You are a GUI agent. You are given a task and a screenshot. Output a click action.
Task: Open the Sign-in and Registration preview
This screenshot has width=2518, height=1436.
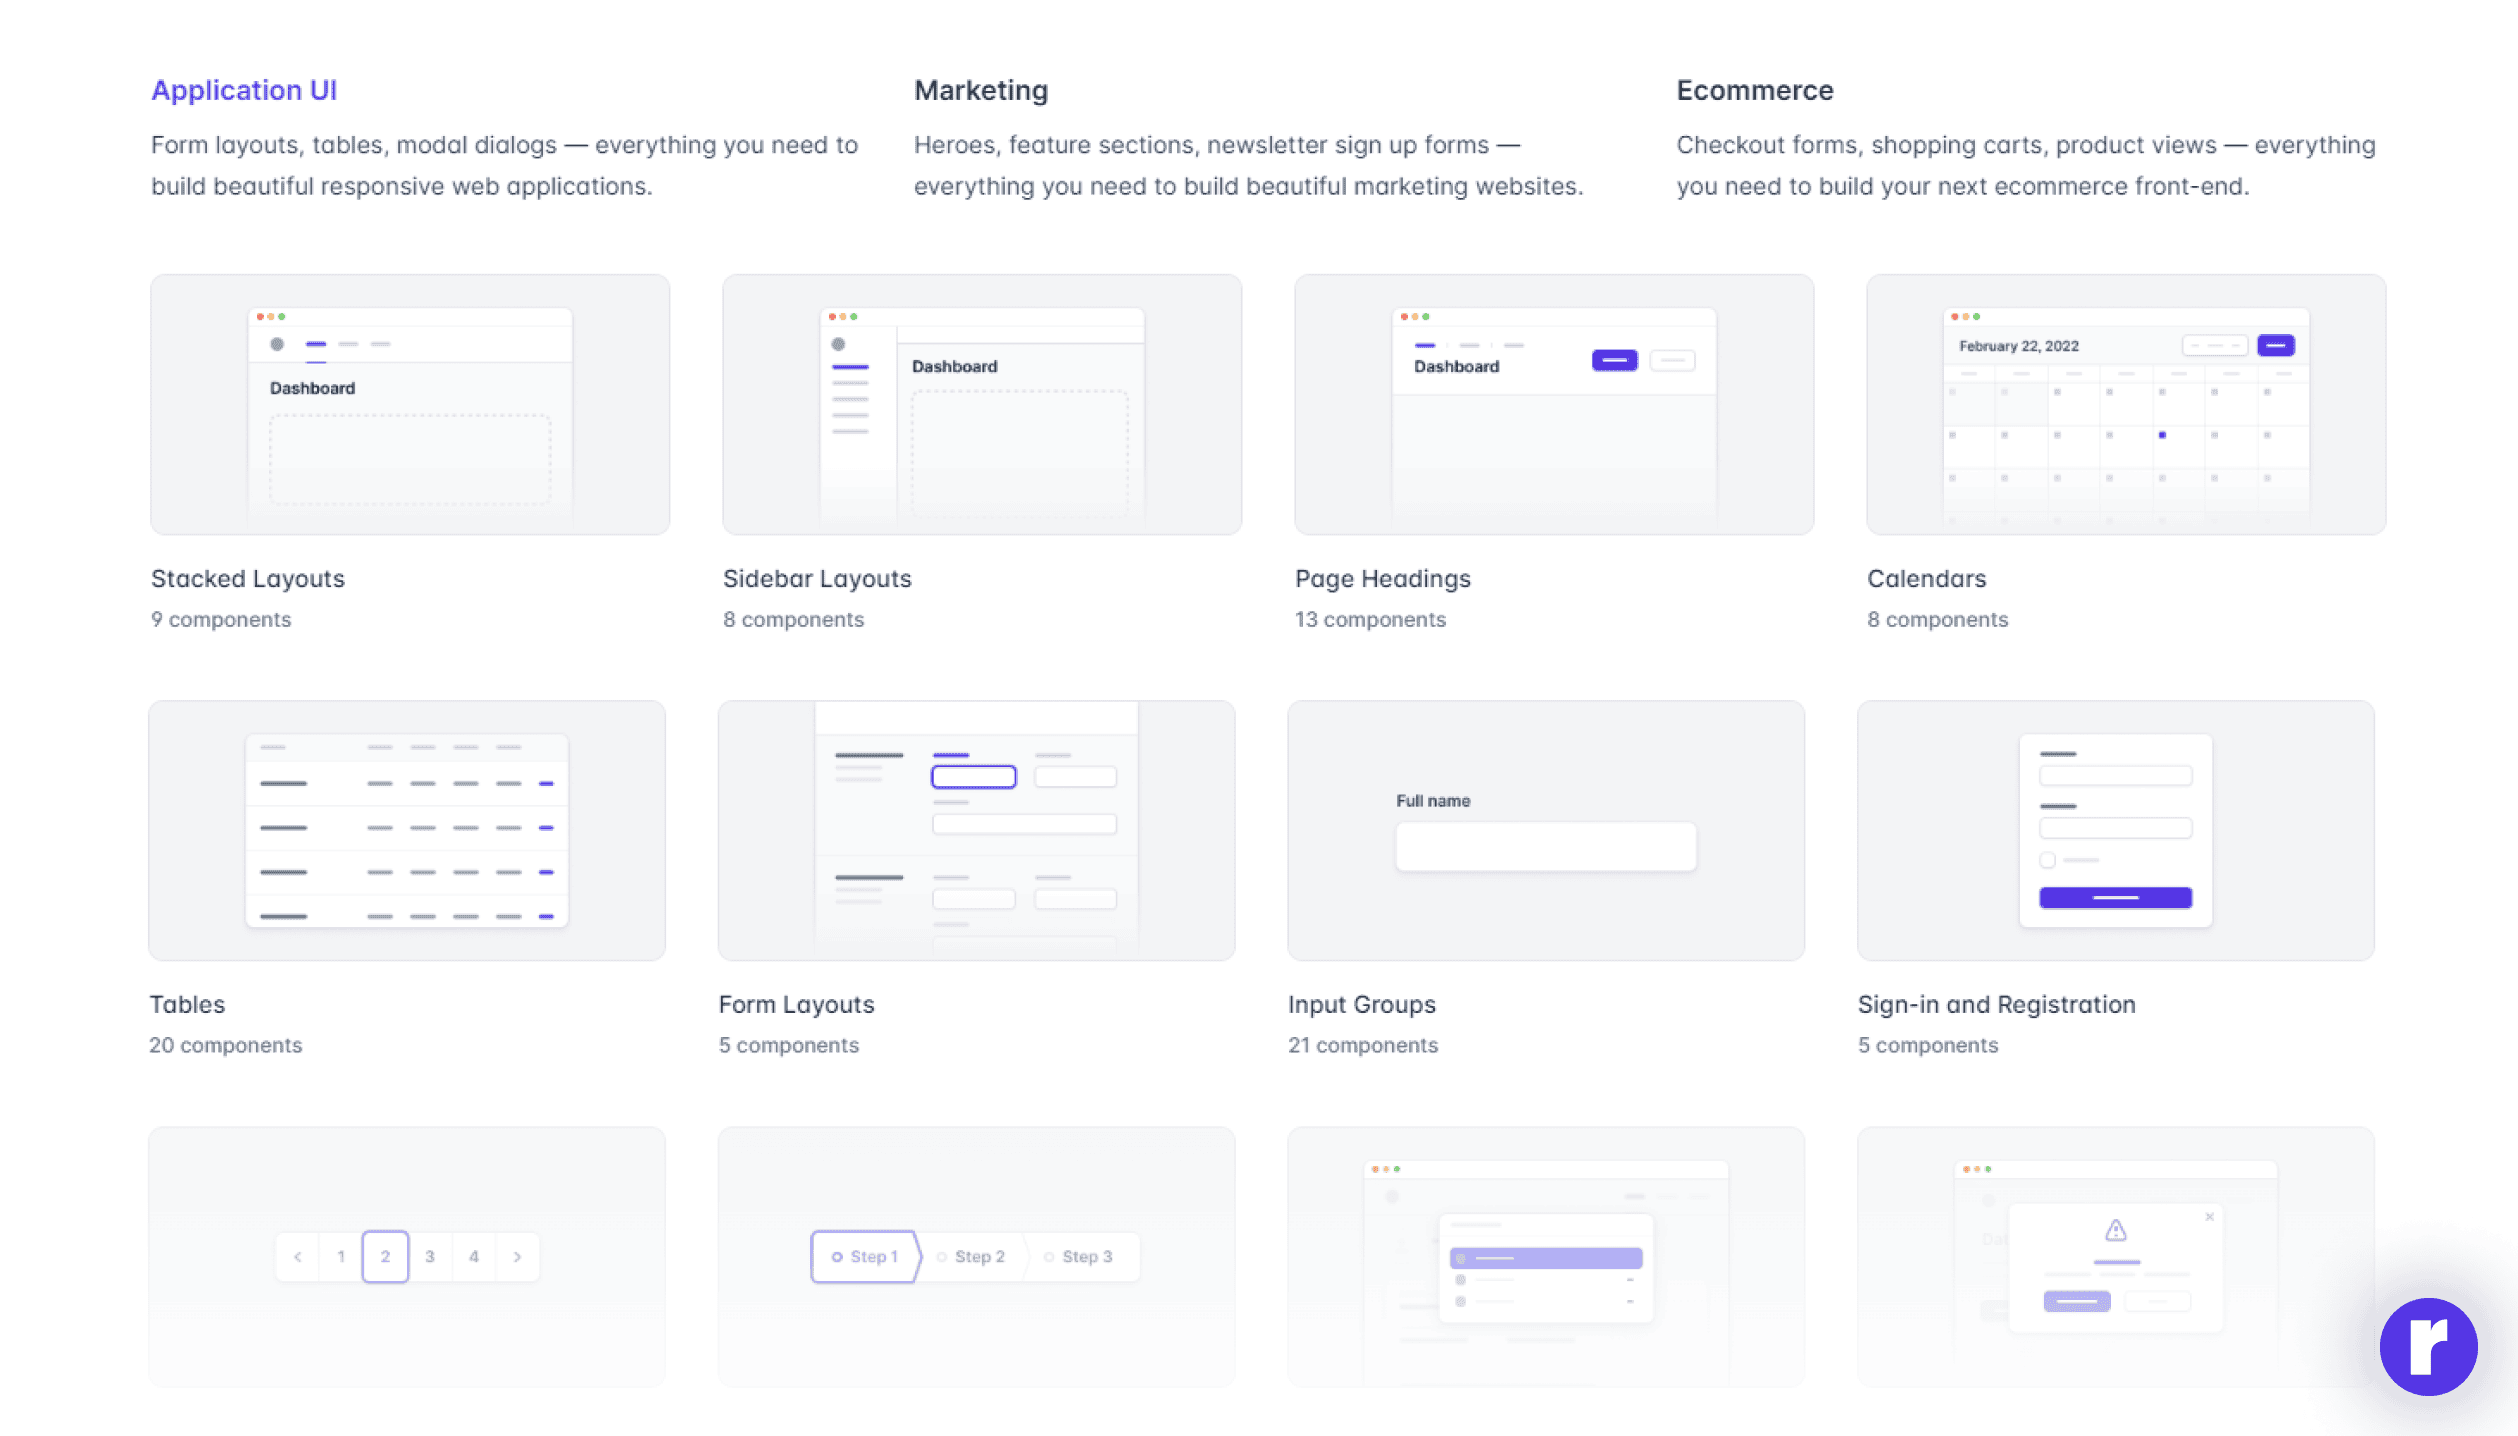[2116, 830]
